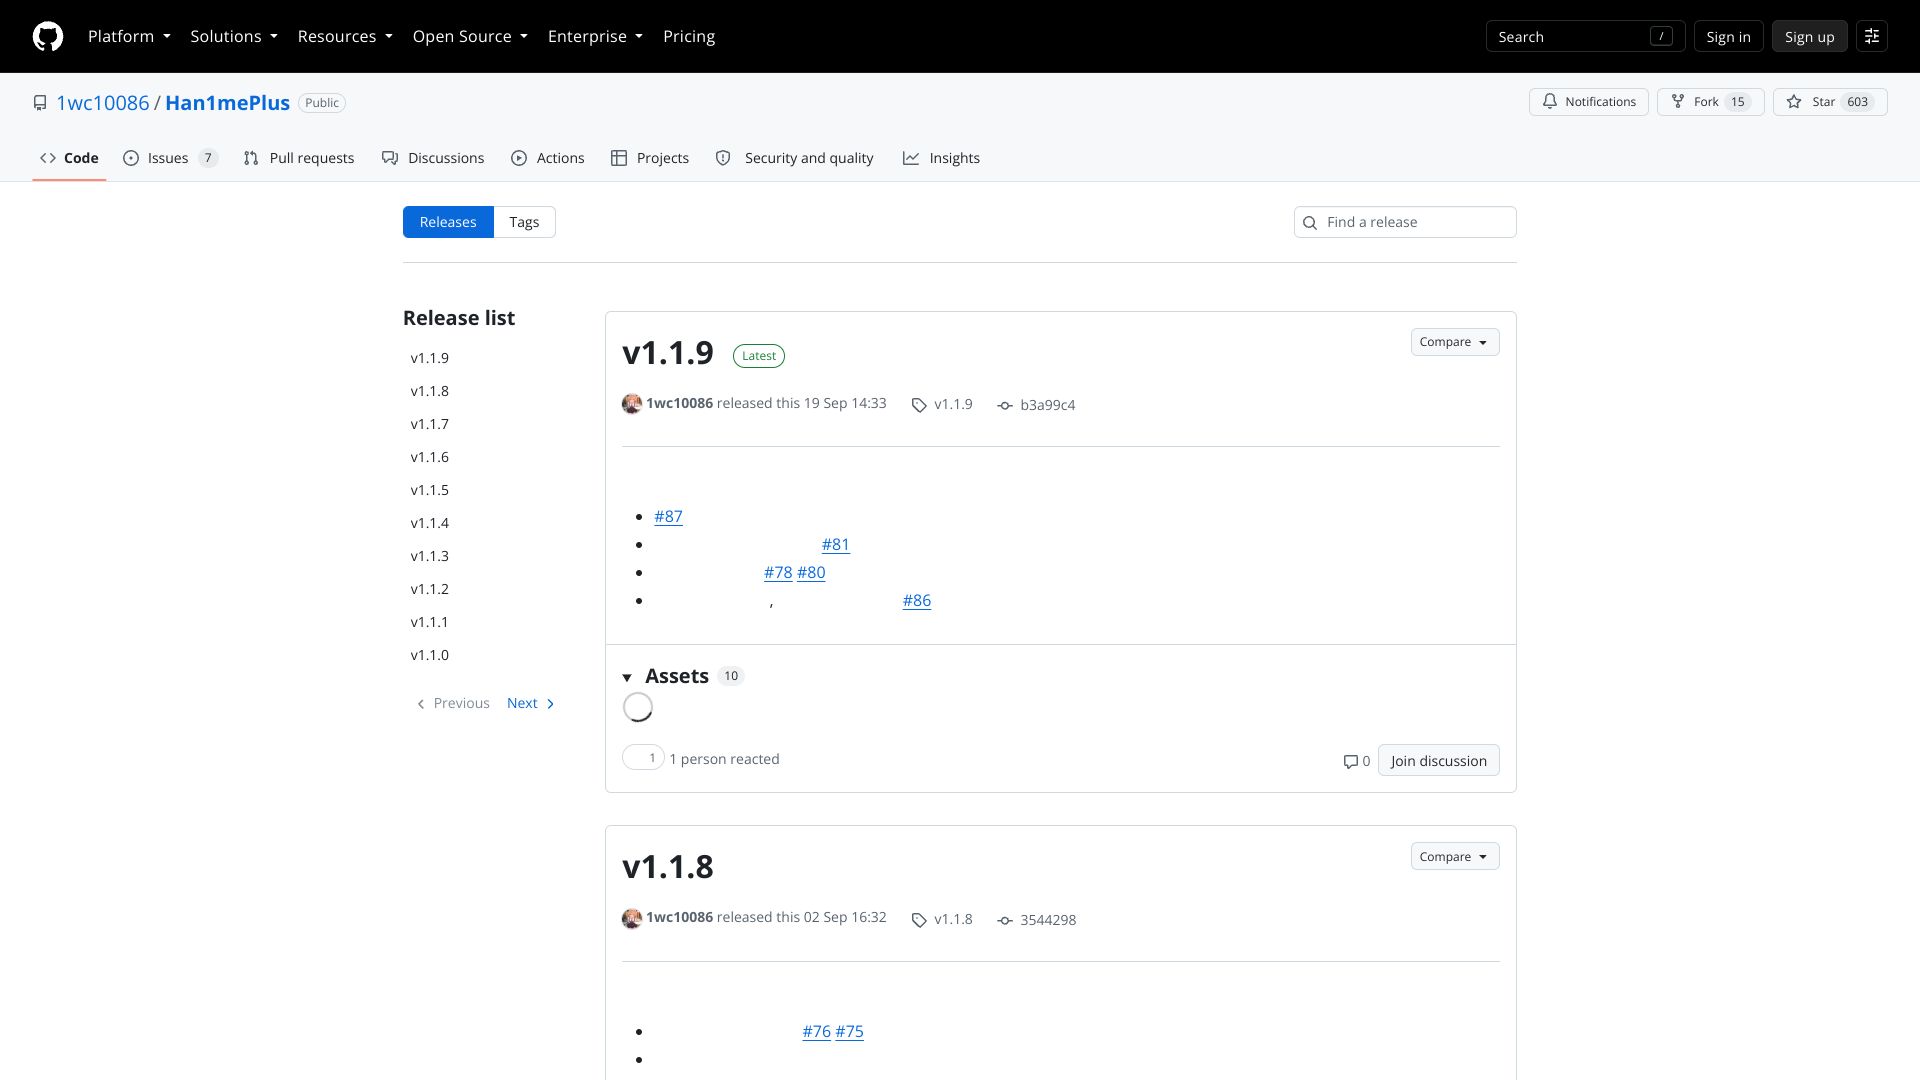Open issue #87 link
1920x1080 pixels.
pyautogui.click(x=668, y=517)
